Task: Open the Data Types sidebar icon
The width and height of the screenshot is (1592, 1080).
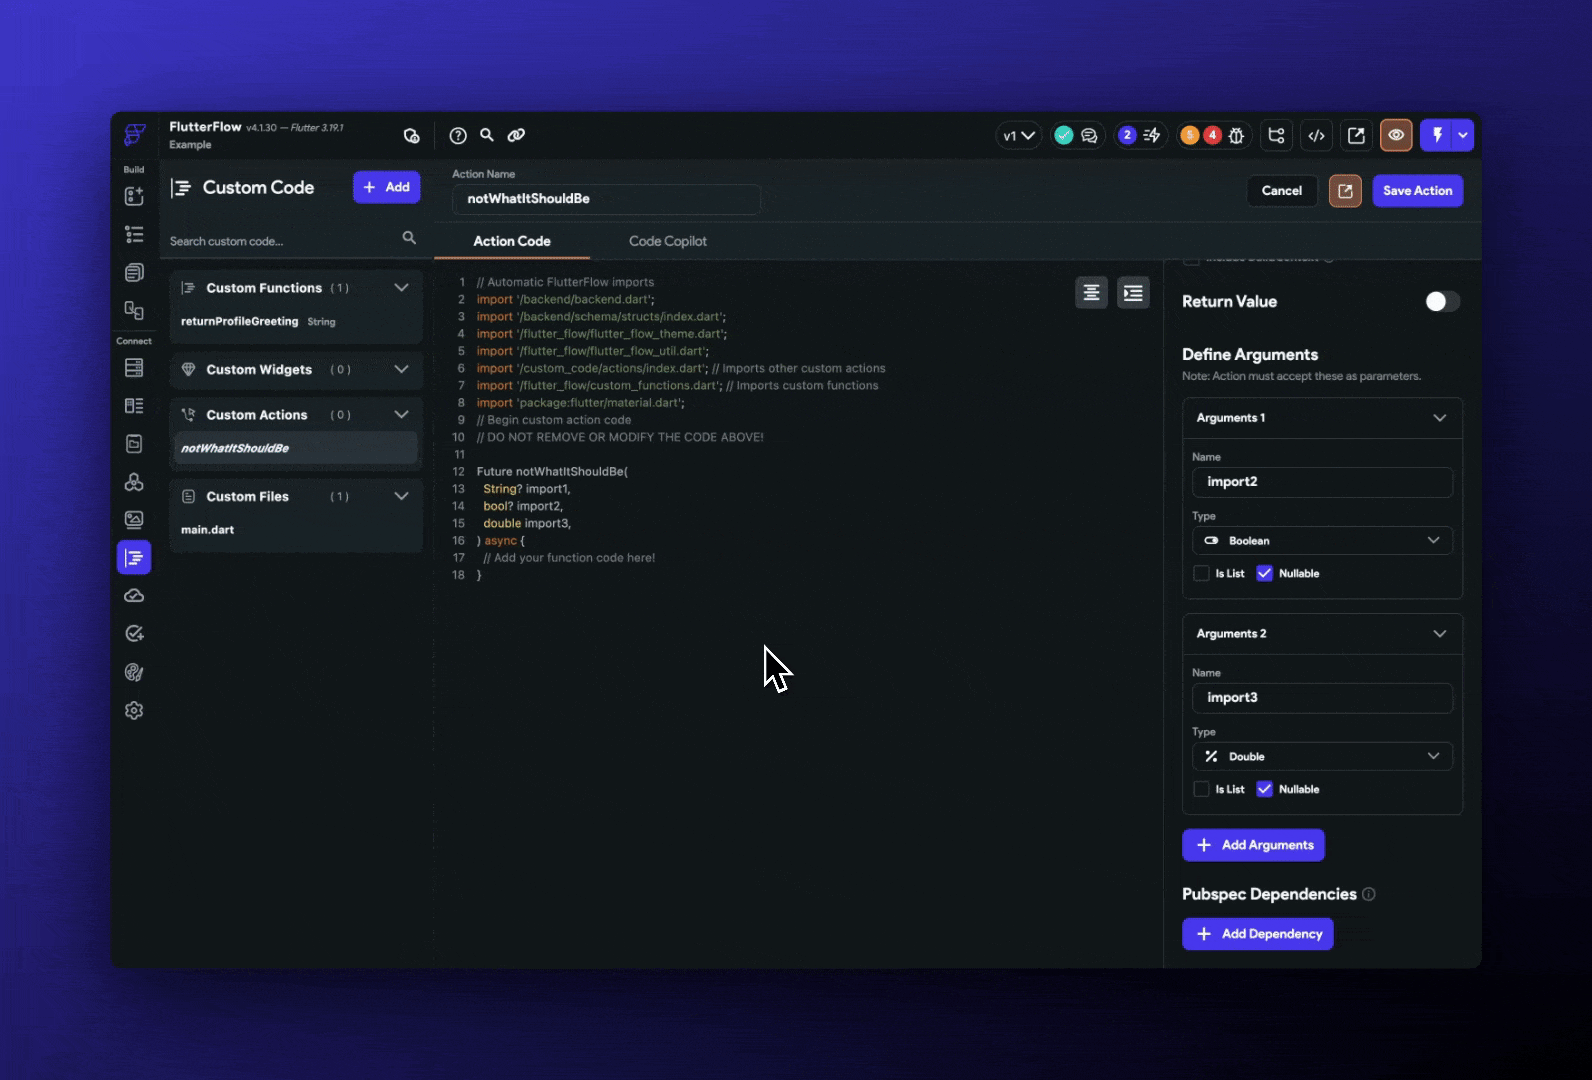Action: 134,405
